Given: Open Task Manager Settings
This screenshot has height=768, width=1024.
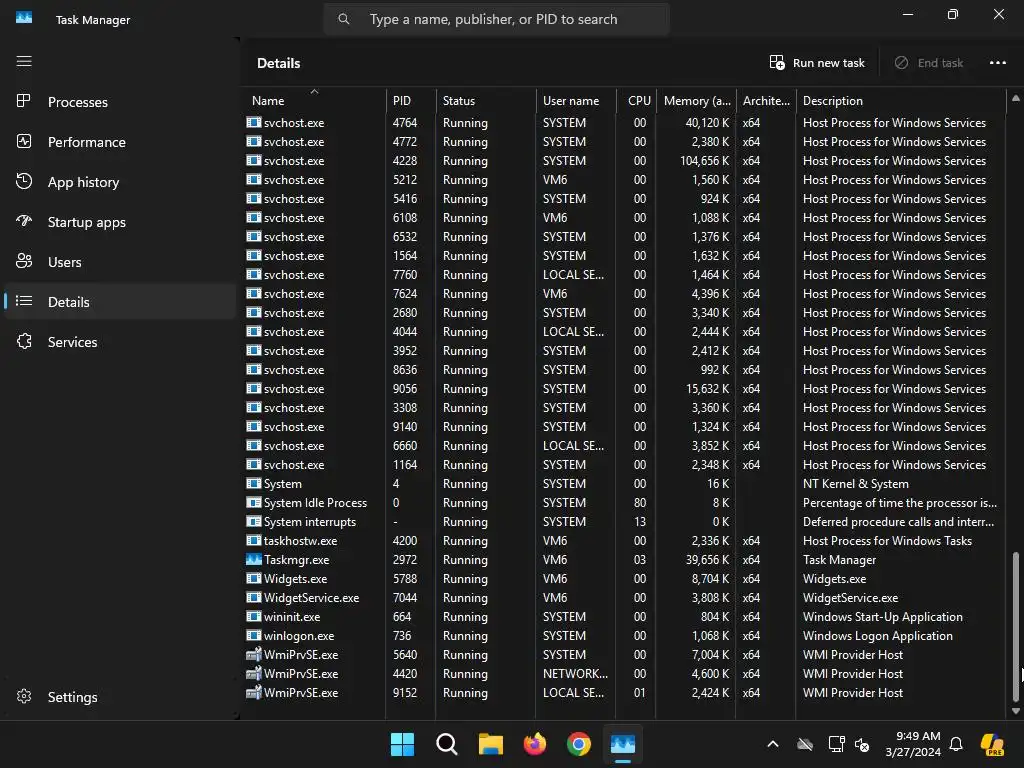Looking at the screenshot, I should (x=120, y=697).
